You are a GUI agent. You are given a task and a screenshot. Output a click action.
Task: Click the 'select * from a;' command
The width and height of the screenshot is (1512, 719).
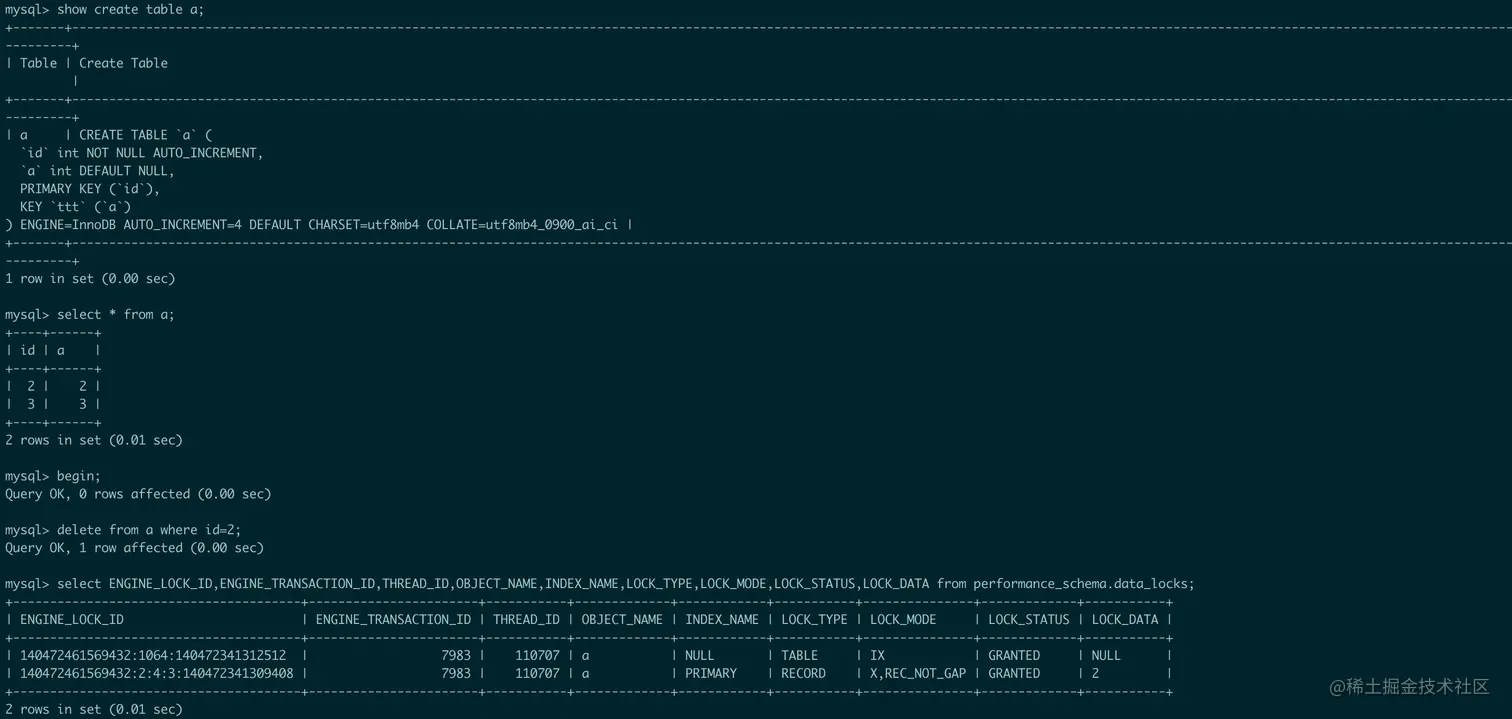115,315
